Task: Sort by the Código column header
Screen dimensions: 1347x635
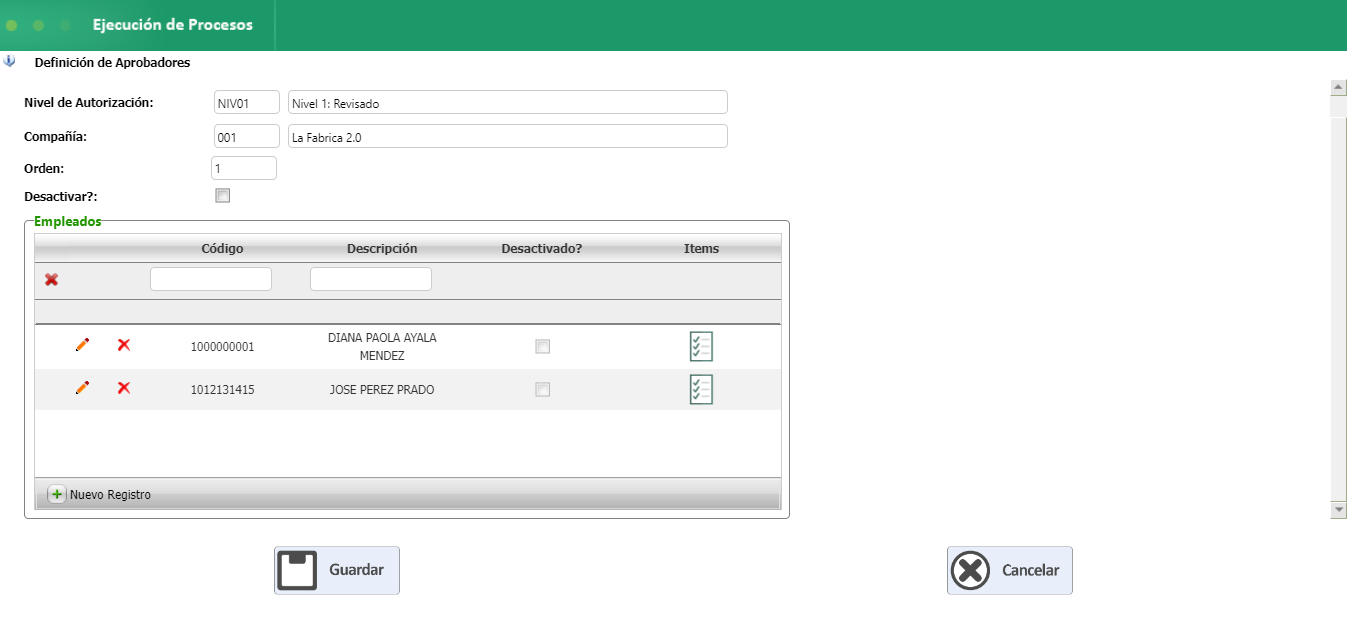Action: 222,248
